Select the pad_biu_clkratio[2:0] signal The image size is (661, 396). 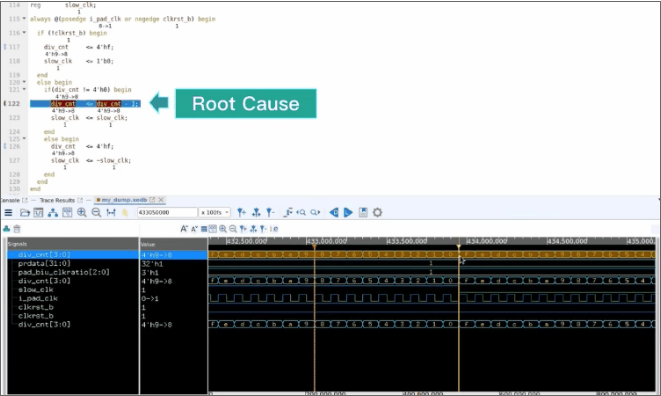point(64,272)
